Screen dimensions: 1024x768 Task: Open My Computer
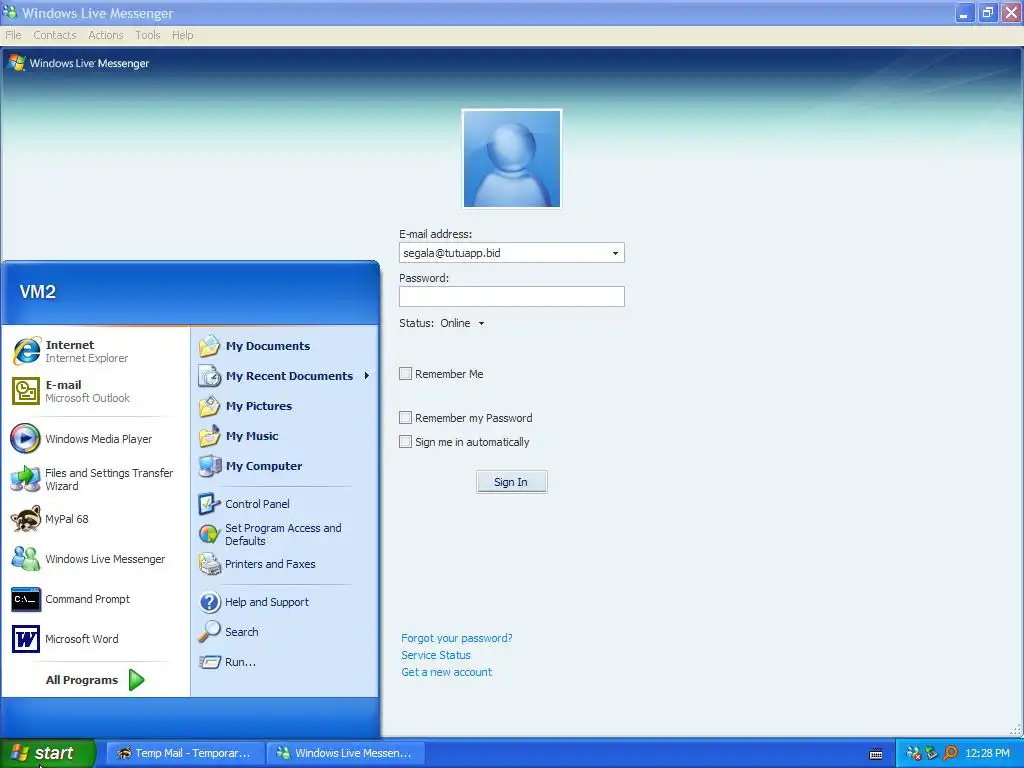coord(251,466)
